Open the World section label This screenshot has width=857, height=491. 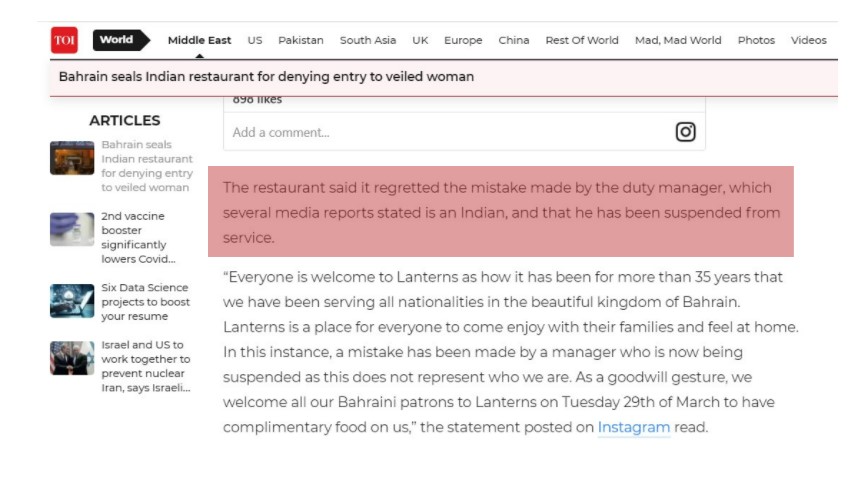click(x=118, y=40)
